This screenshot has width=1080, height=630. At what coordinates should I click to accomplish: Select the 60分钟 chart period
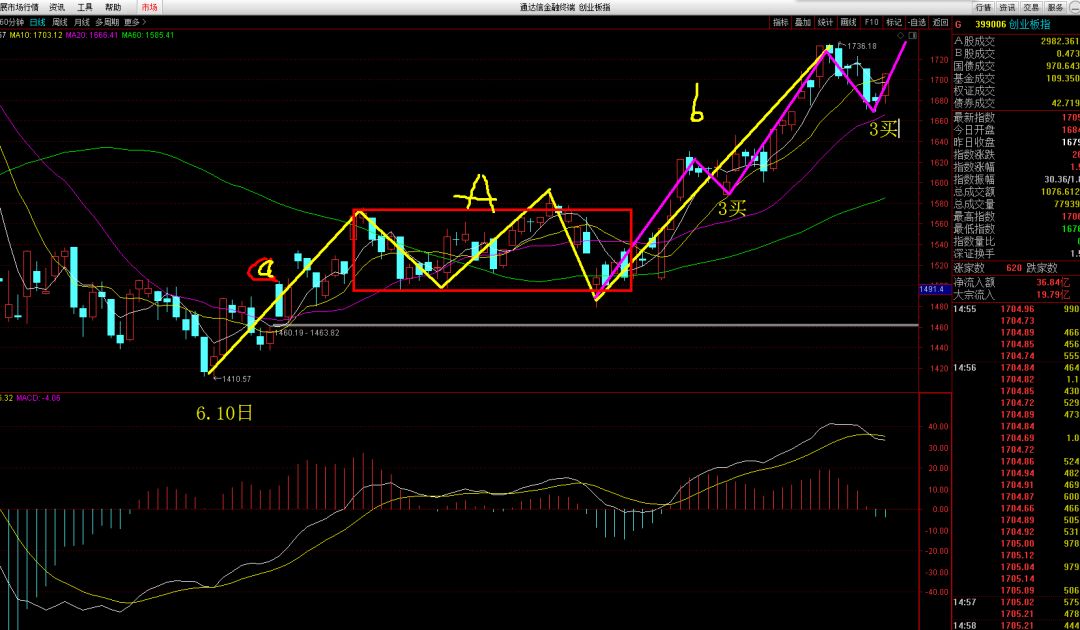point(12,23)
